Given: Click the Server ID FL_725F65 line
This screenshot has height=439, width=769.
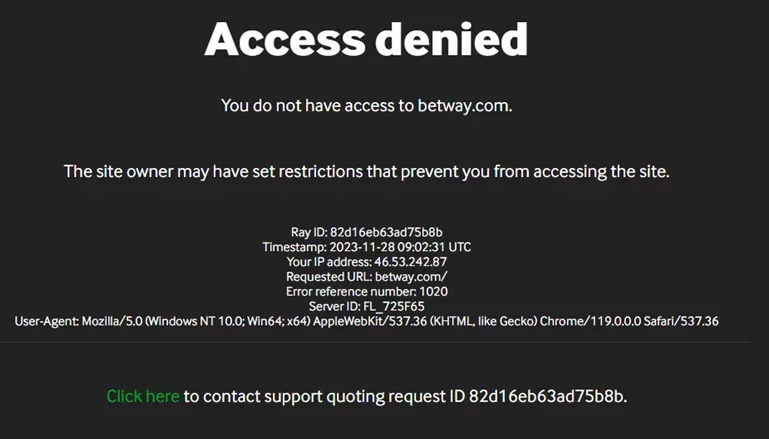Looking at the screenshot, I should (x=366, y=307).
